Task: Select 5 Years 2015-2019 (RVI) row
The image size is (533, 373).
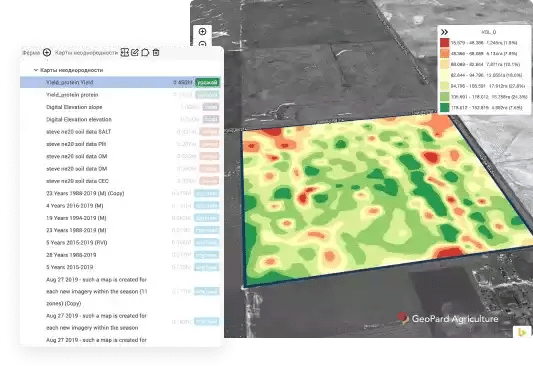Action: [x=120, y=242]
